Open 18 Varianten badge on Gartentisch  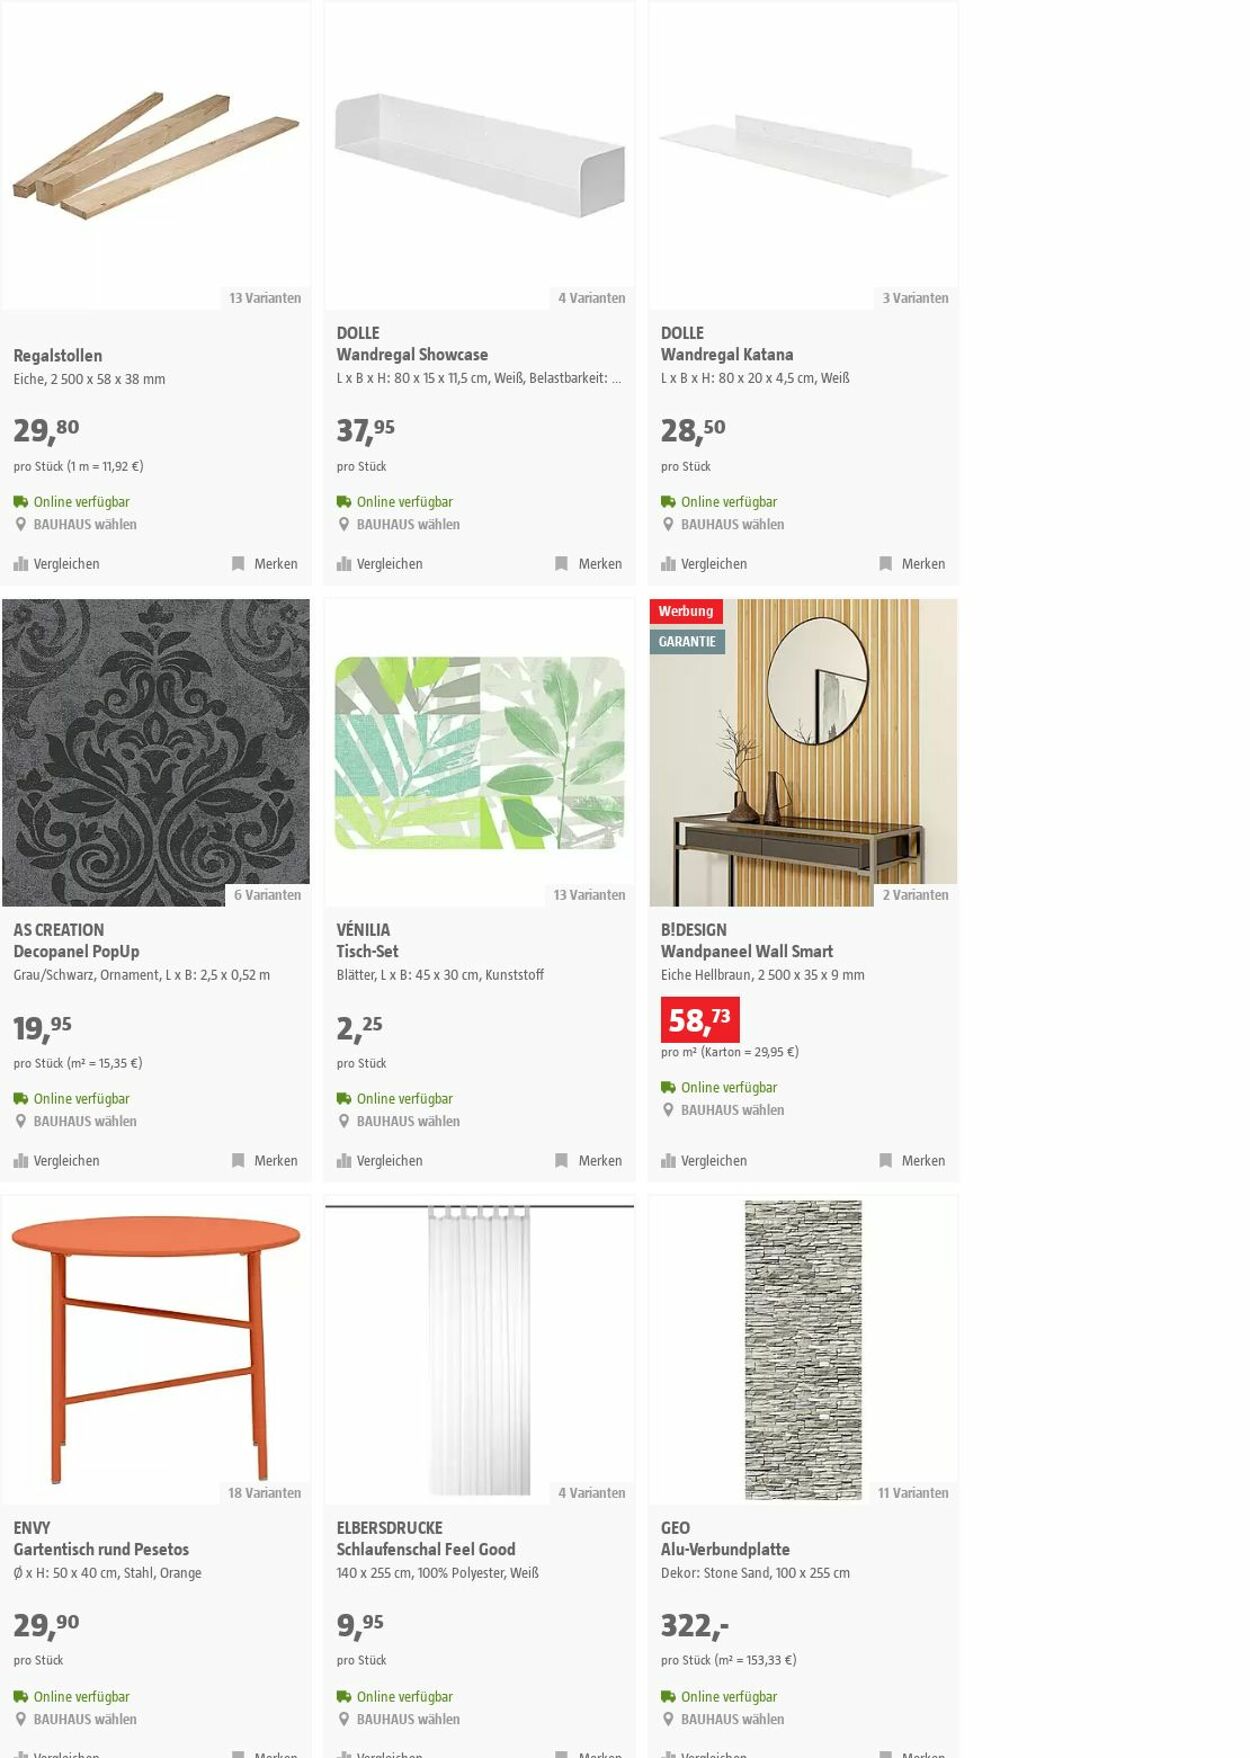point(264,1493)
